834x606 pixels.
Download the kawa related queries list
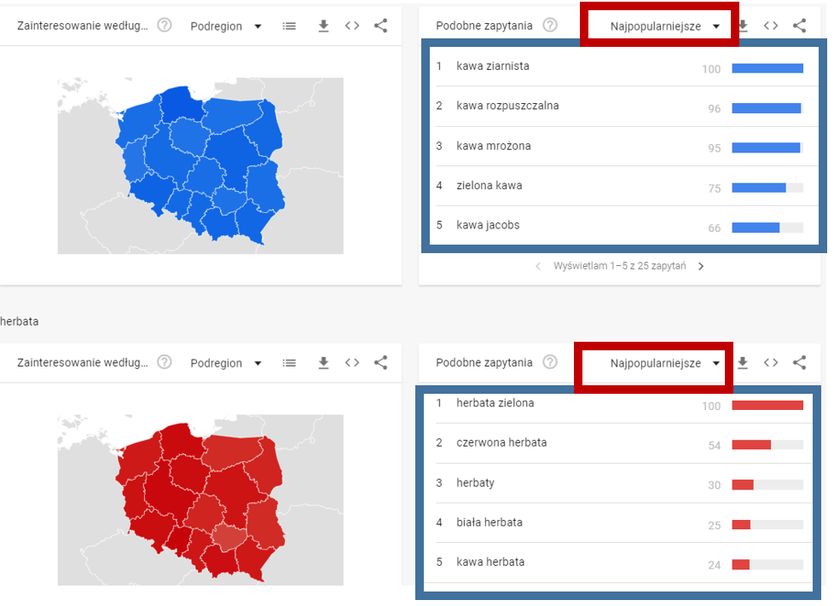point(742,25)
